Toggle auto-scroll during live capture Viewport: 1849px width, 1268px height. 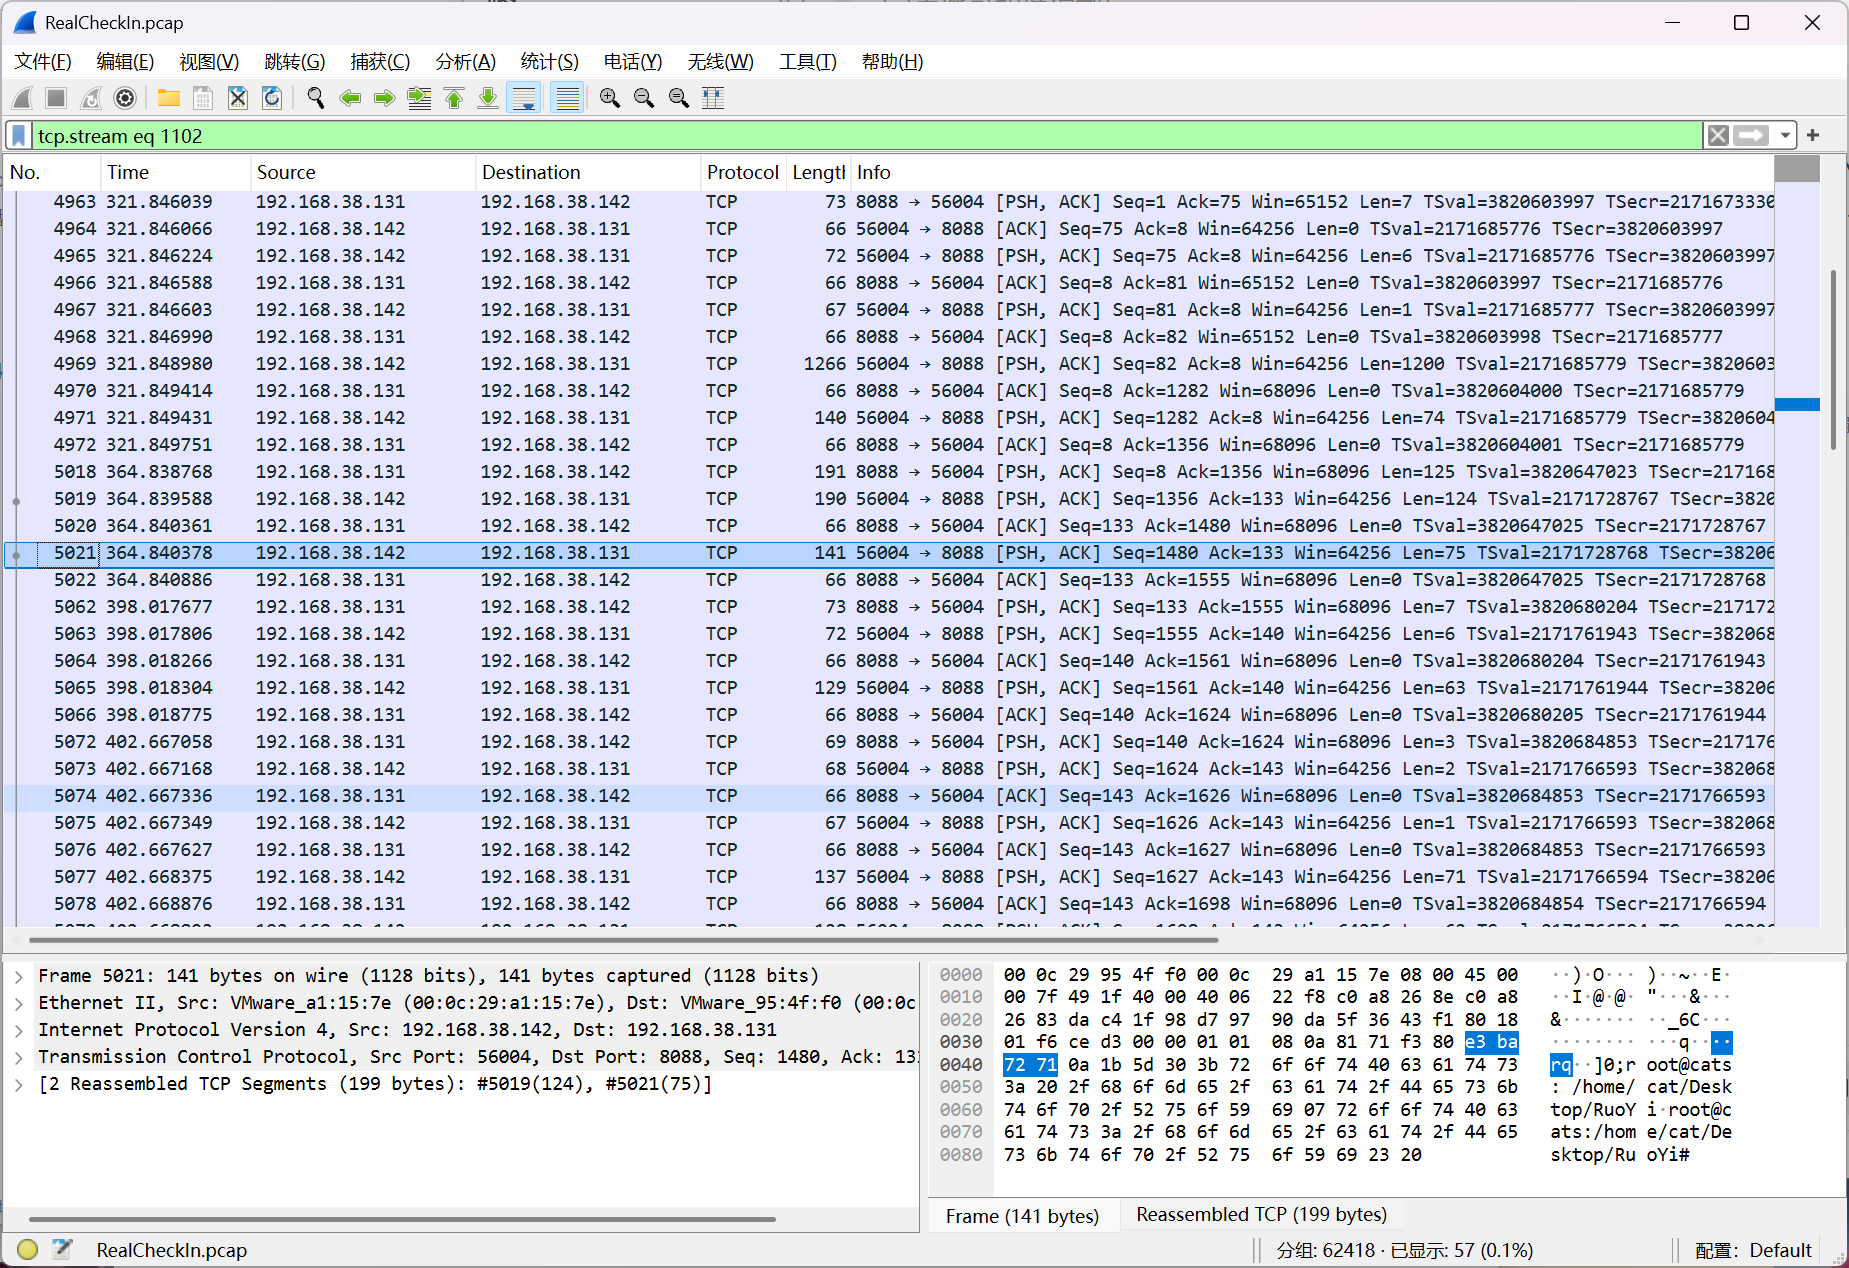(524, 98)
